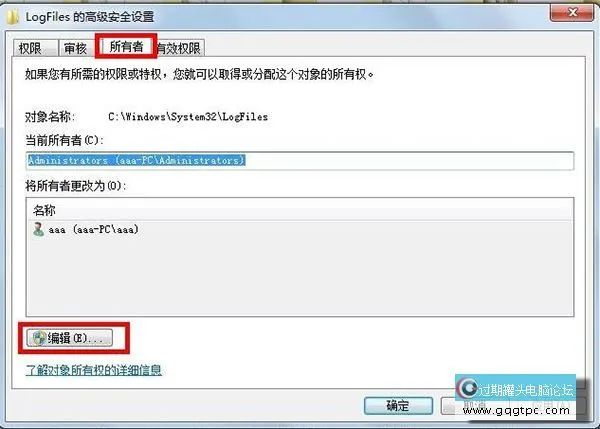Open the 了解对象所有权的详细信息 link
Screen dimensions: 600x429
(93, 370)
